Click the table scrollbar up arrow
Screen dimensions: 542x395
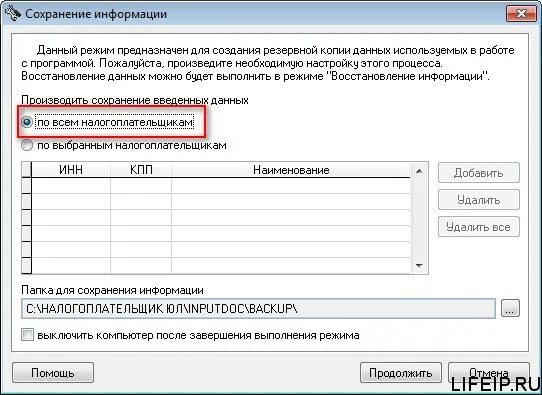coord(419,171)
